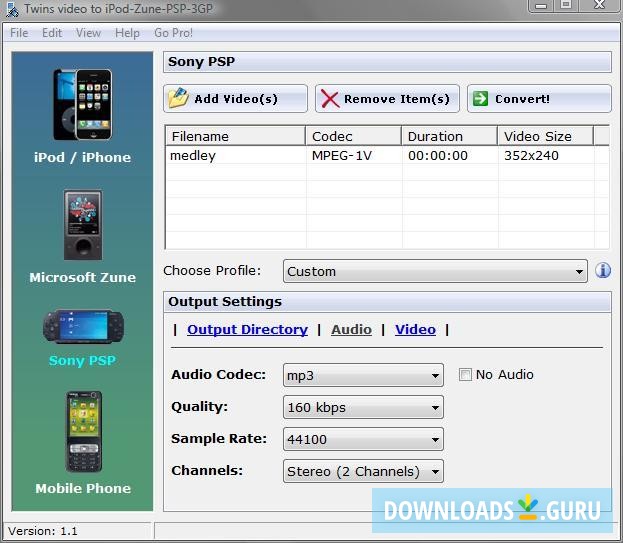
Task: Minimize the Twins video window
Action: (541, 6)
